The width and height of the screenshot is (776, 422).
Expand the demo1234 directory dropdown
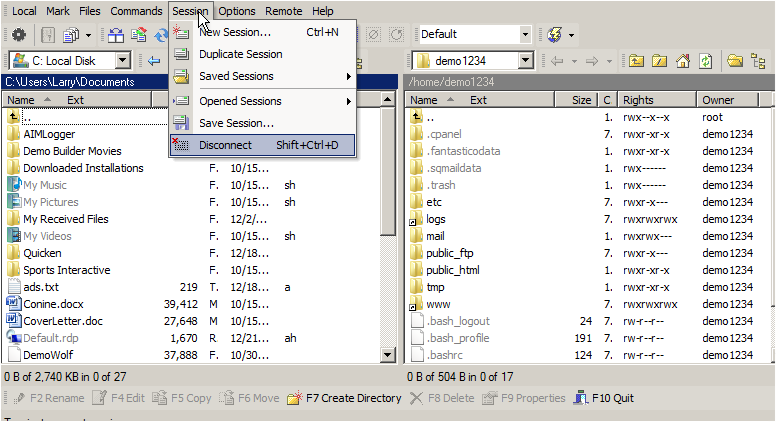coord(526,61)
